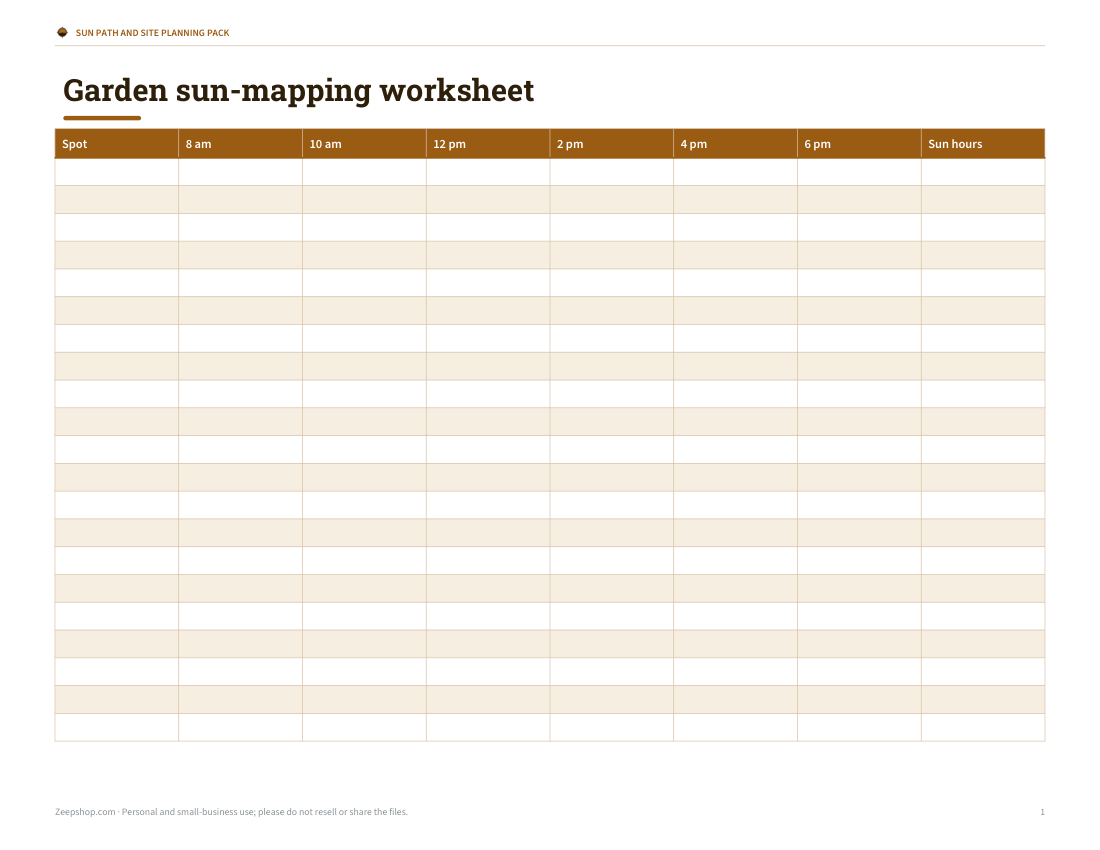Image resolution: width=1100 pixels, height=850 pixels.
Task: Click the 'Spot' column header
Action: (116, 144)
